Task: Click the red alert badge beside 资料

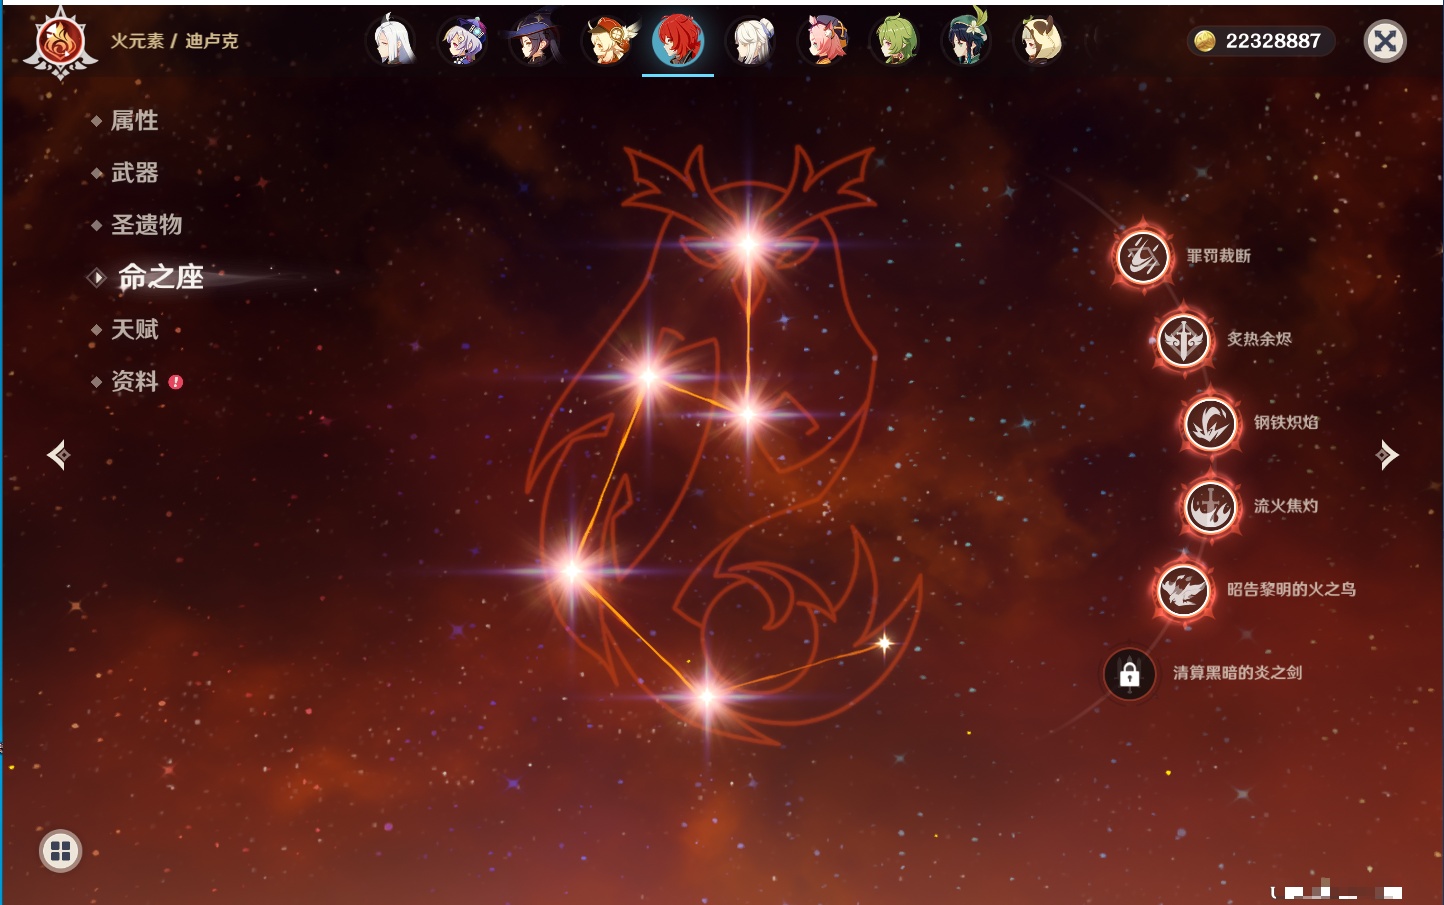Action: pos(176,381)
